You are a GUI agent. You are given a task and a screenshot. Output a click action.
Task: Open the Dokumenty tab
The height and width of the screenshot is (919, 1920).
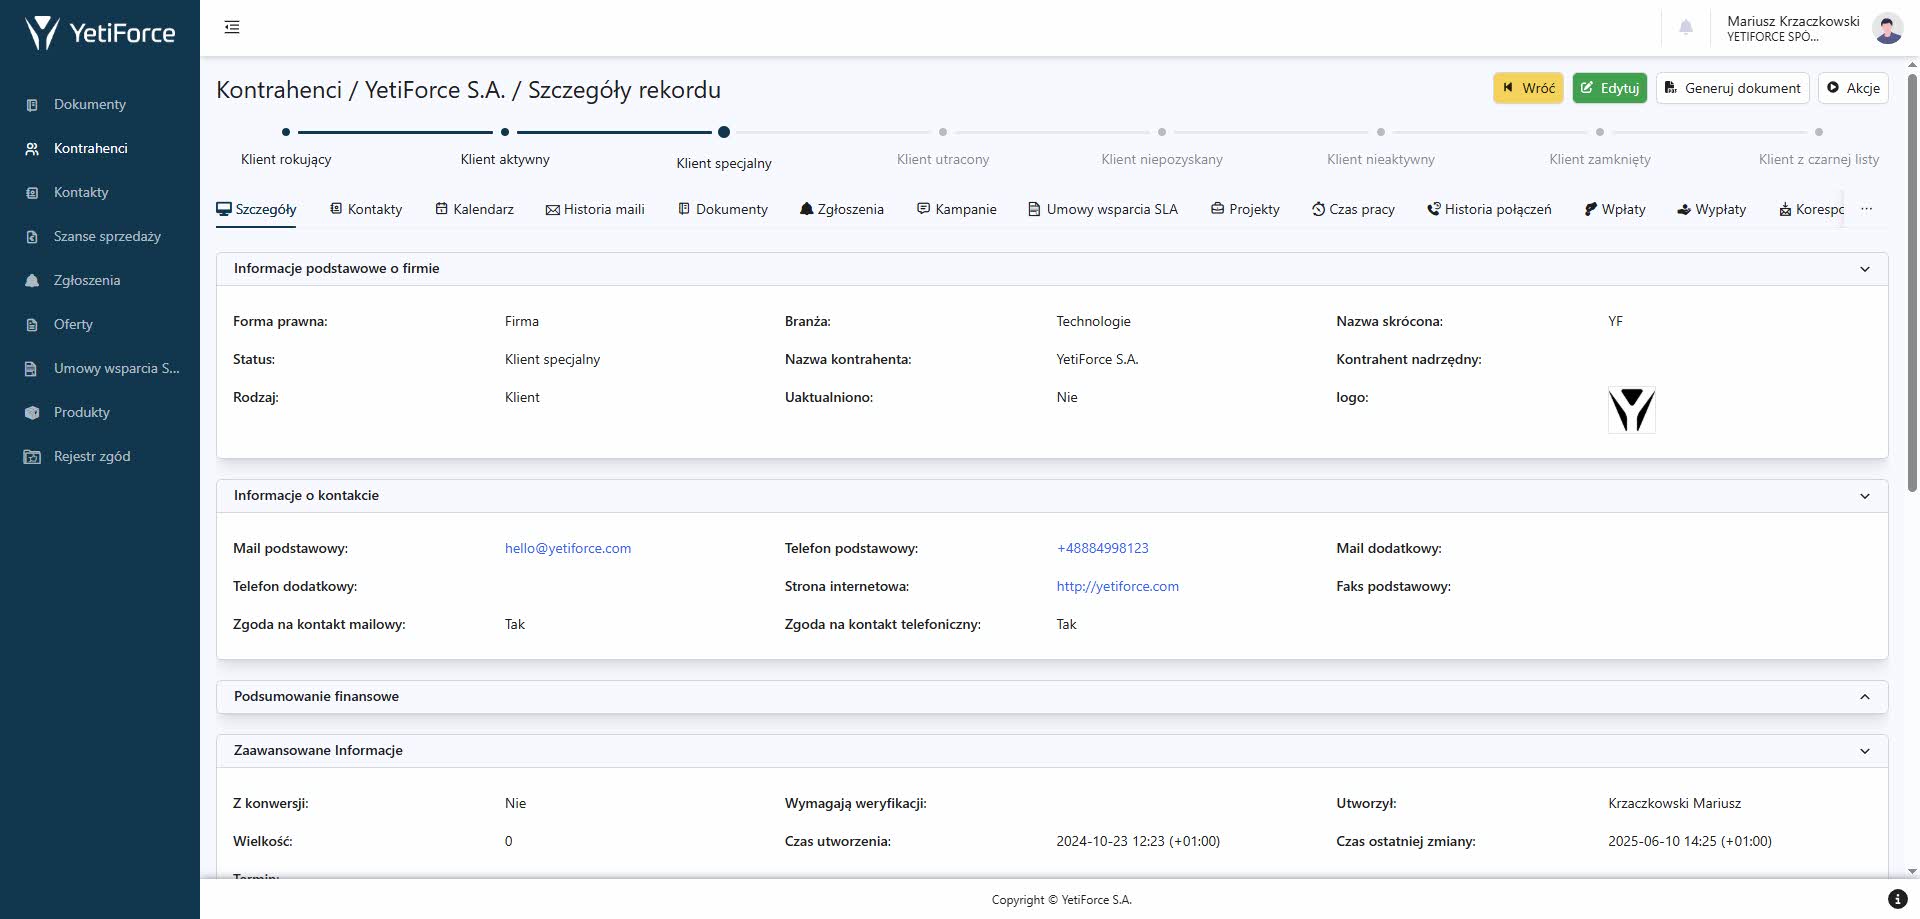[x=723, y=209]
